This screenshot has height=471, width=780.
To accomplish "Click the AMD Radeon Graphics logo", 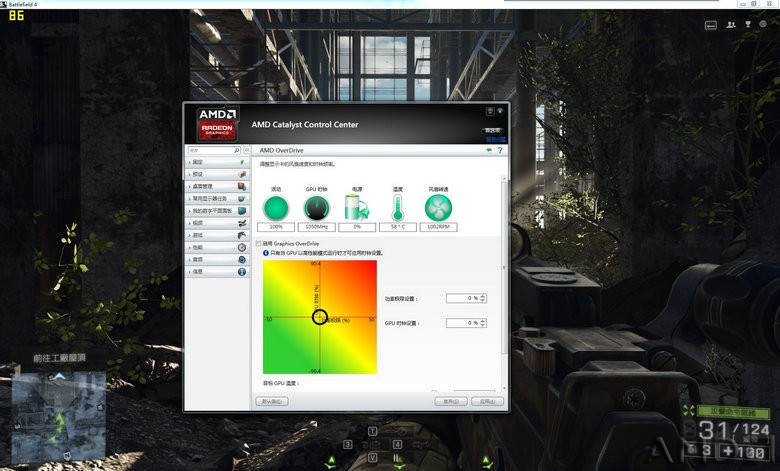I will (x=217, y=123).
